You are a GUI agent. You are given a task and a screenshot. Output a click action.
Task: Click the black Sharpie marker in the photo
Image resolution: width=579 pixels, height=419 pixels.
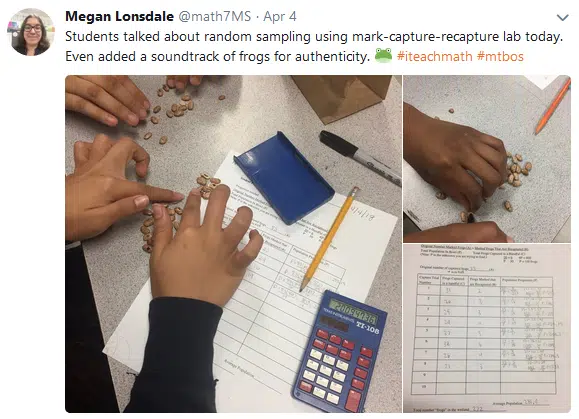360,156
